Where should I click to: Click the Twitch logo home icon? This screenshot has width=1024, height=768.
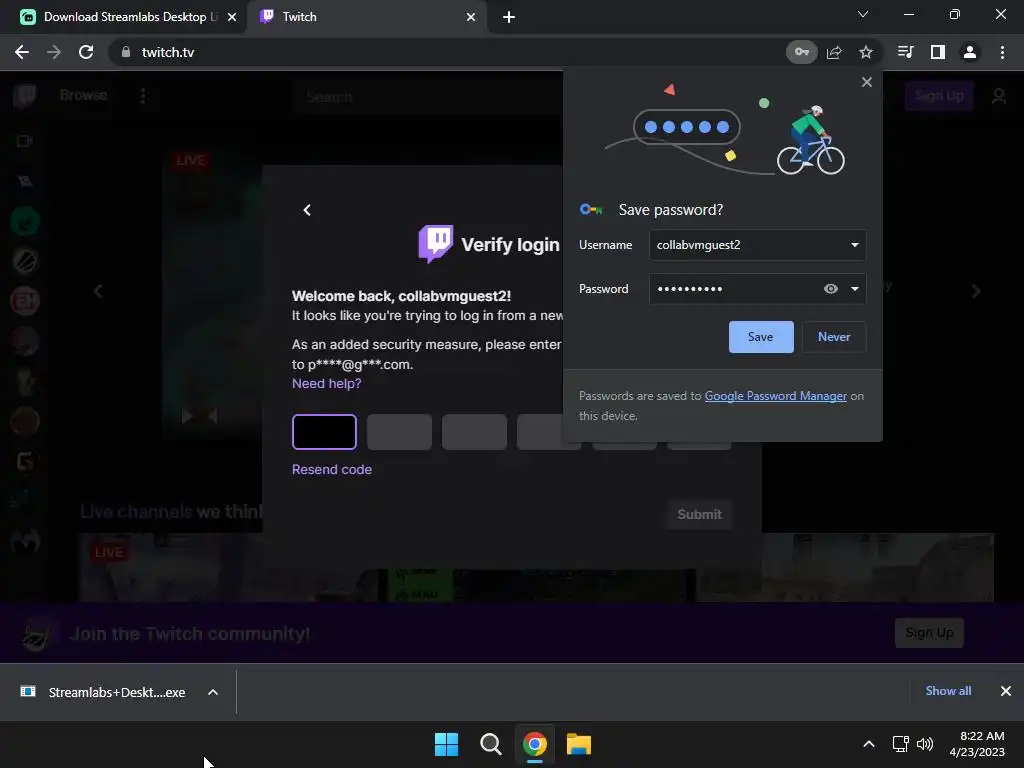click(25, 96)
